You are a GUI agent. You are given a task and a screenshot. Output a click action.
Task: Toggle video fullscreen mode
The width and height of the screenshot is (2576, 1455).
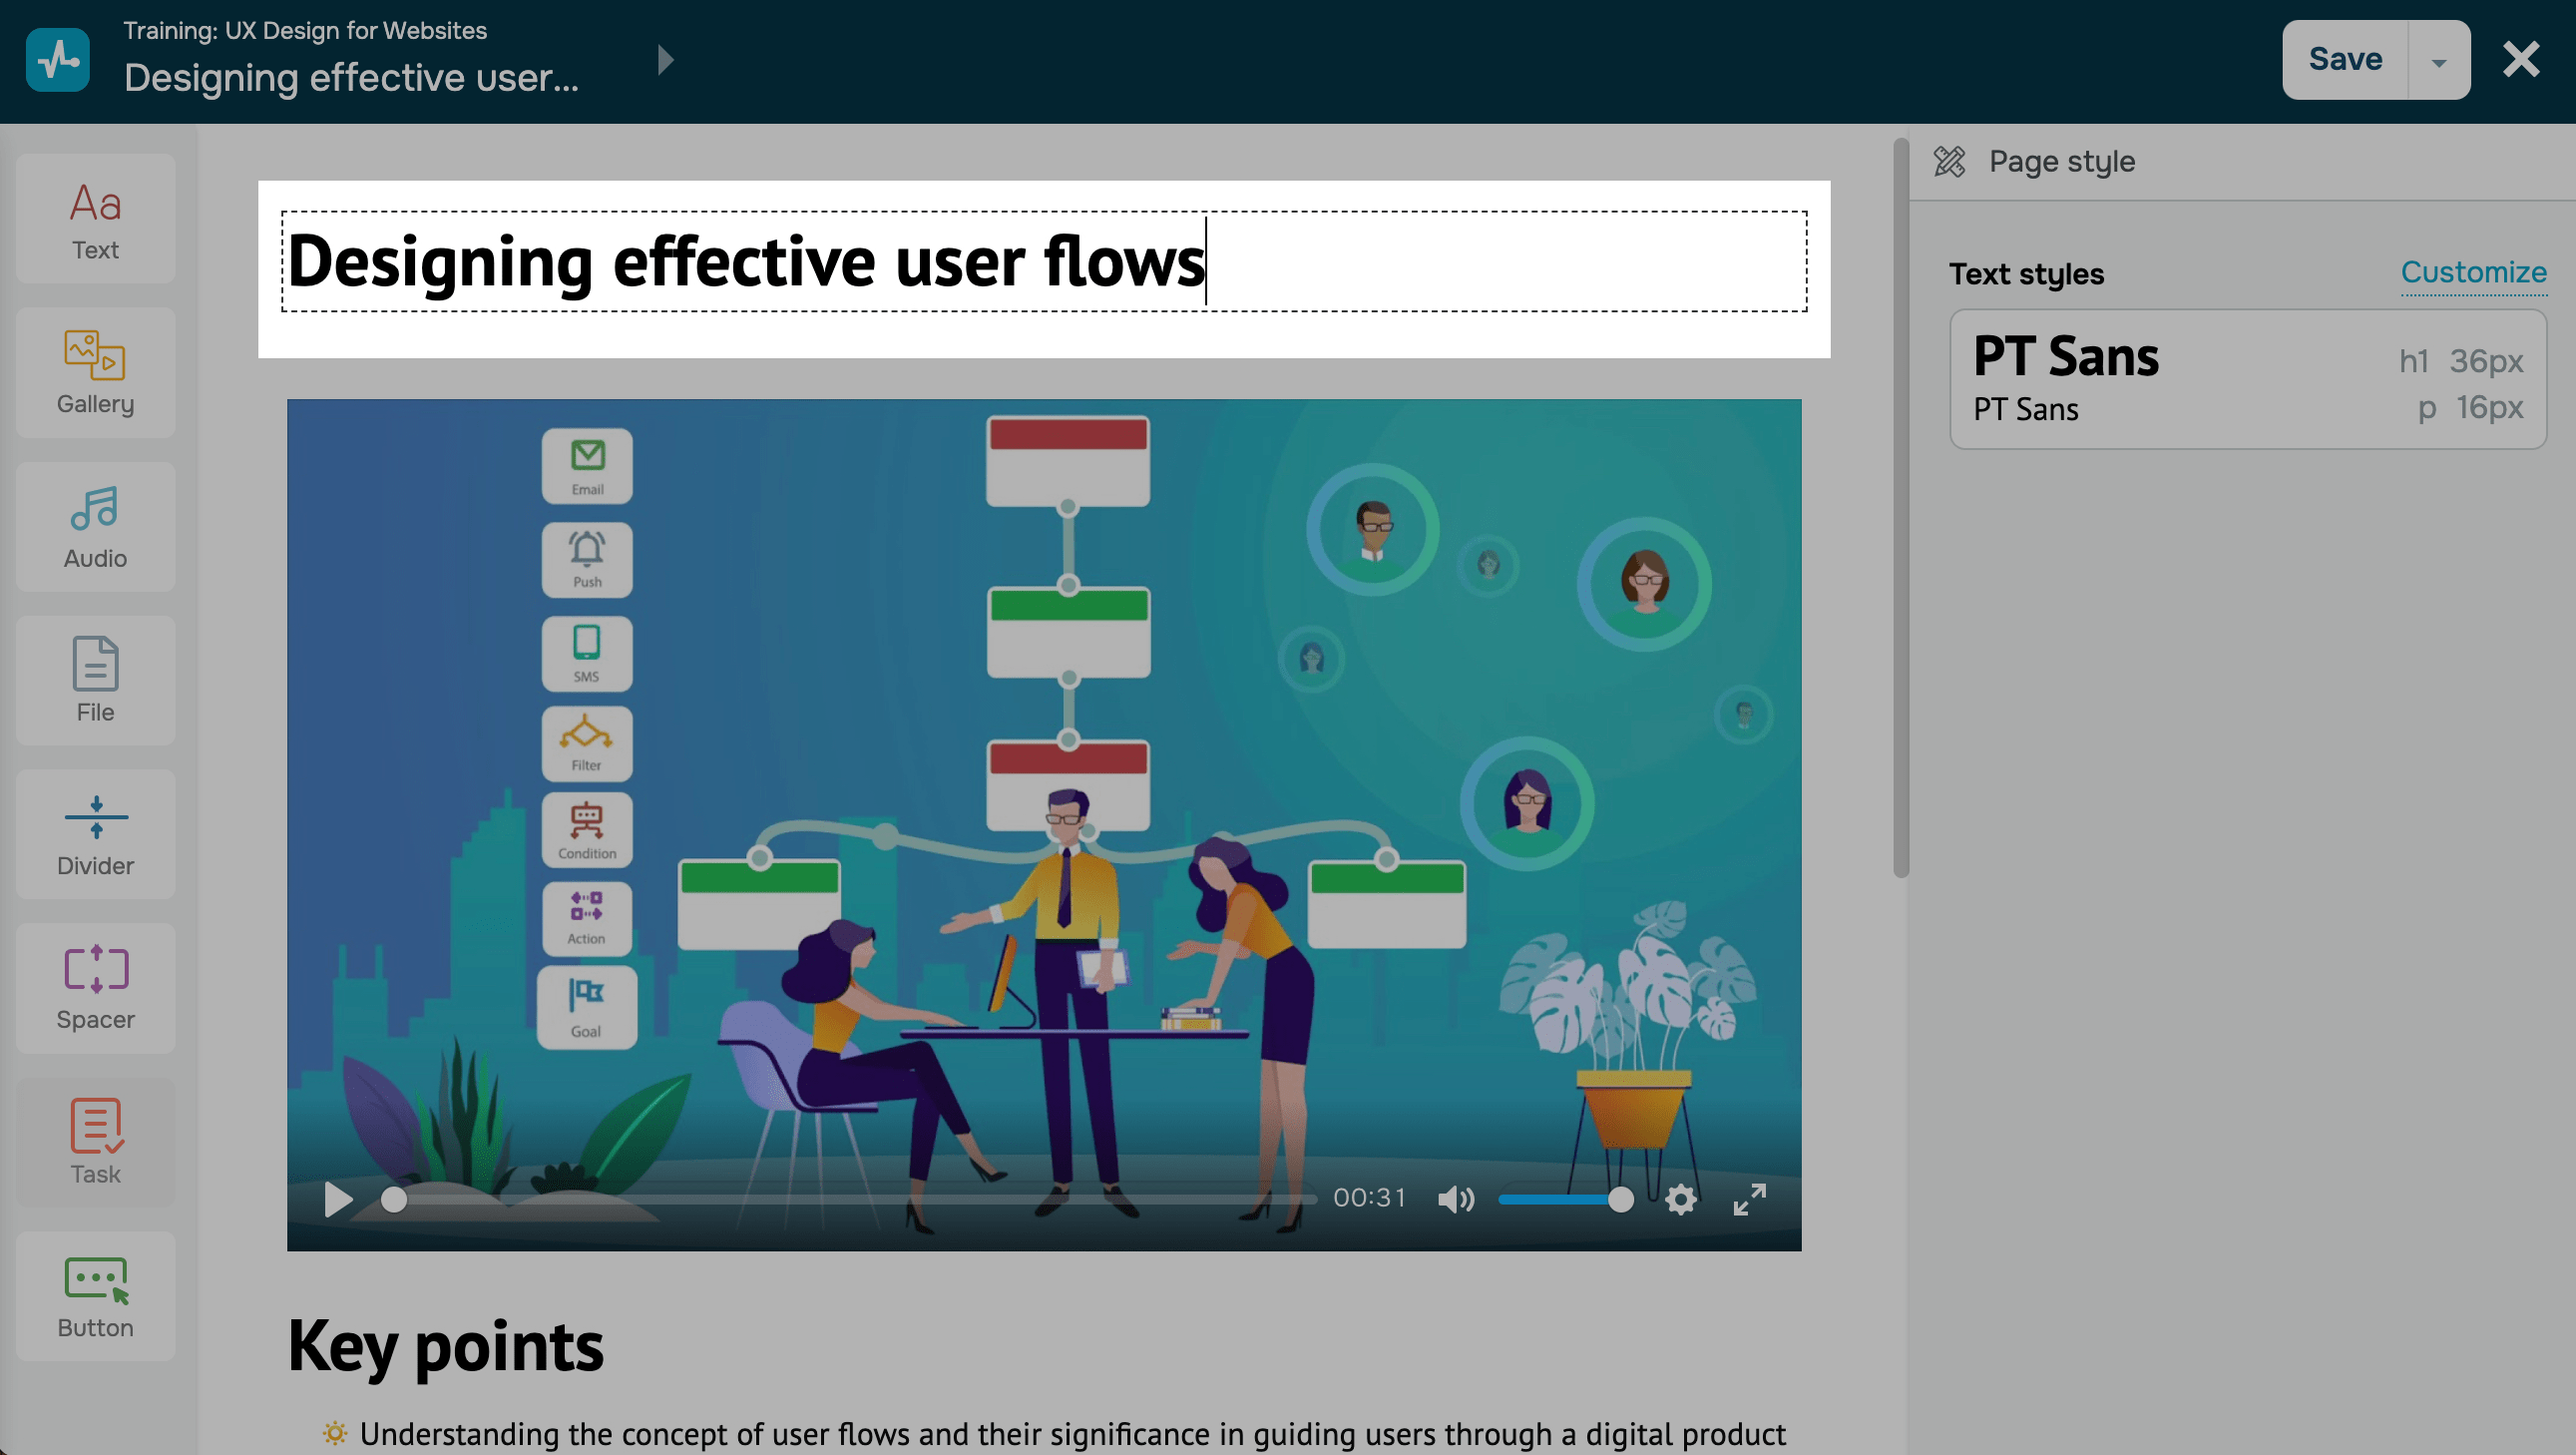pos(1749,1199)
